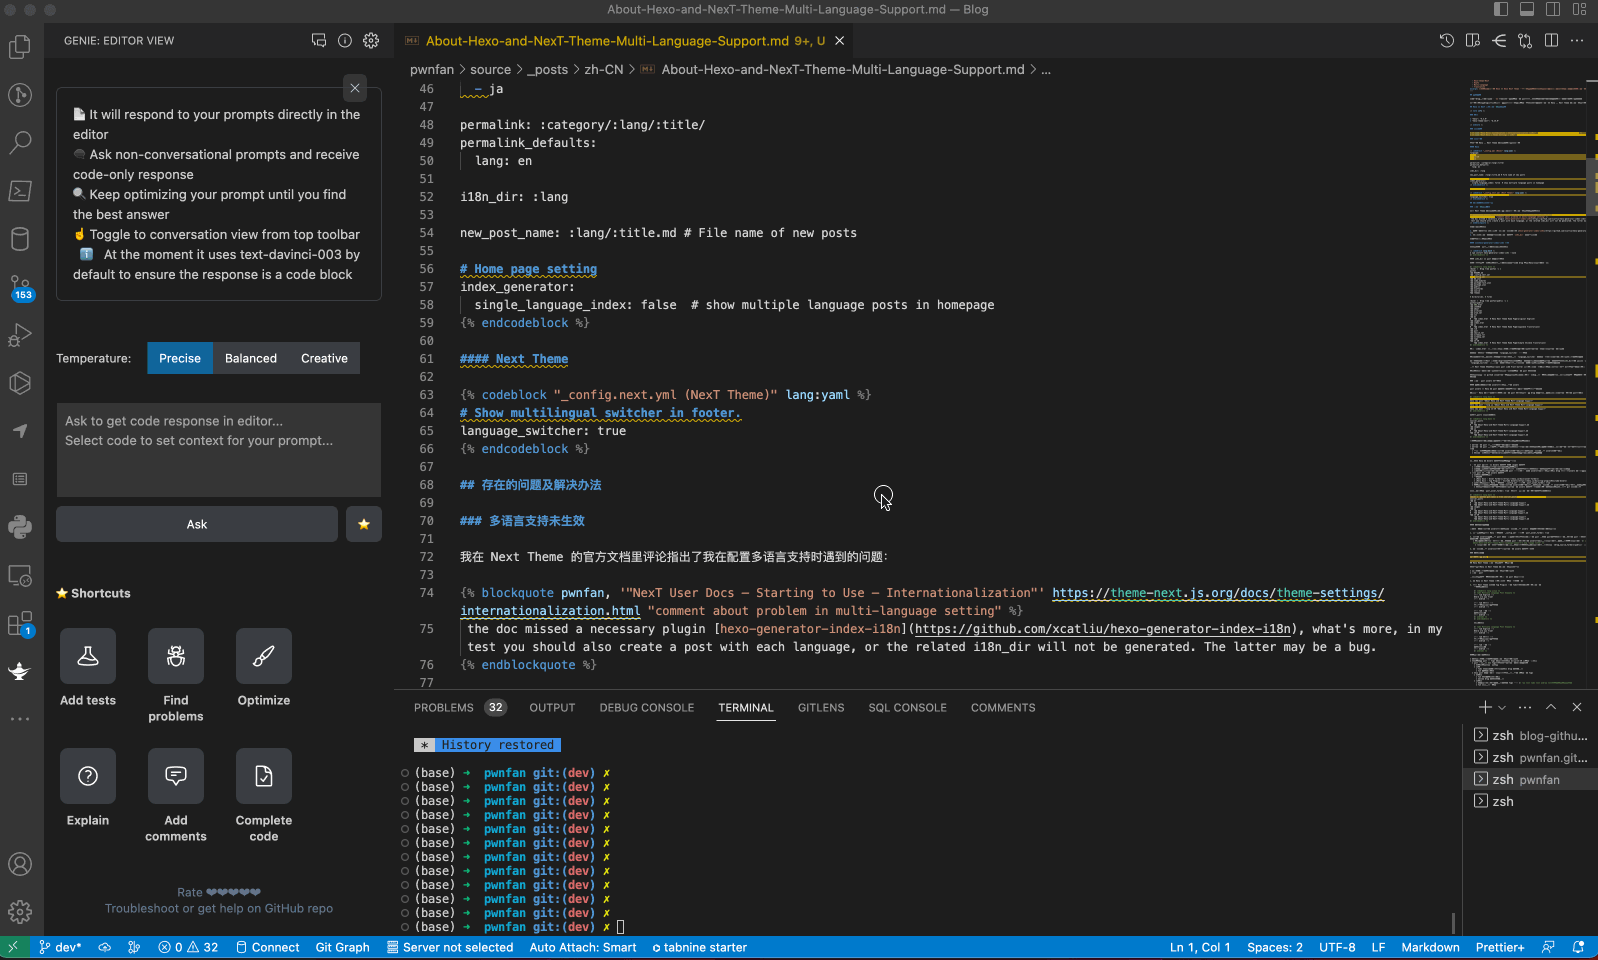Click the Genie prompt text input
Screen dimensions: 1598x960
pyautogui.click(x=219, y=450)
